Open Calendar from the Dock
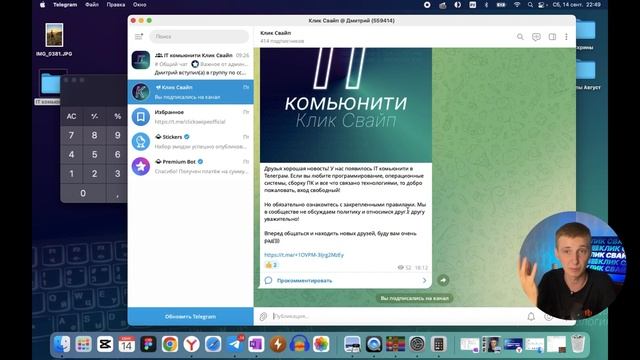 [127, 344]
